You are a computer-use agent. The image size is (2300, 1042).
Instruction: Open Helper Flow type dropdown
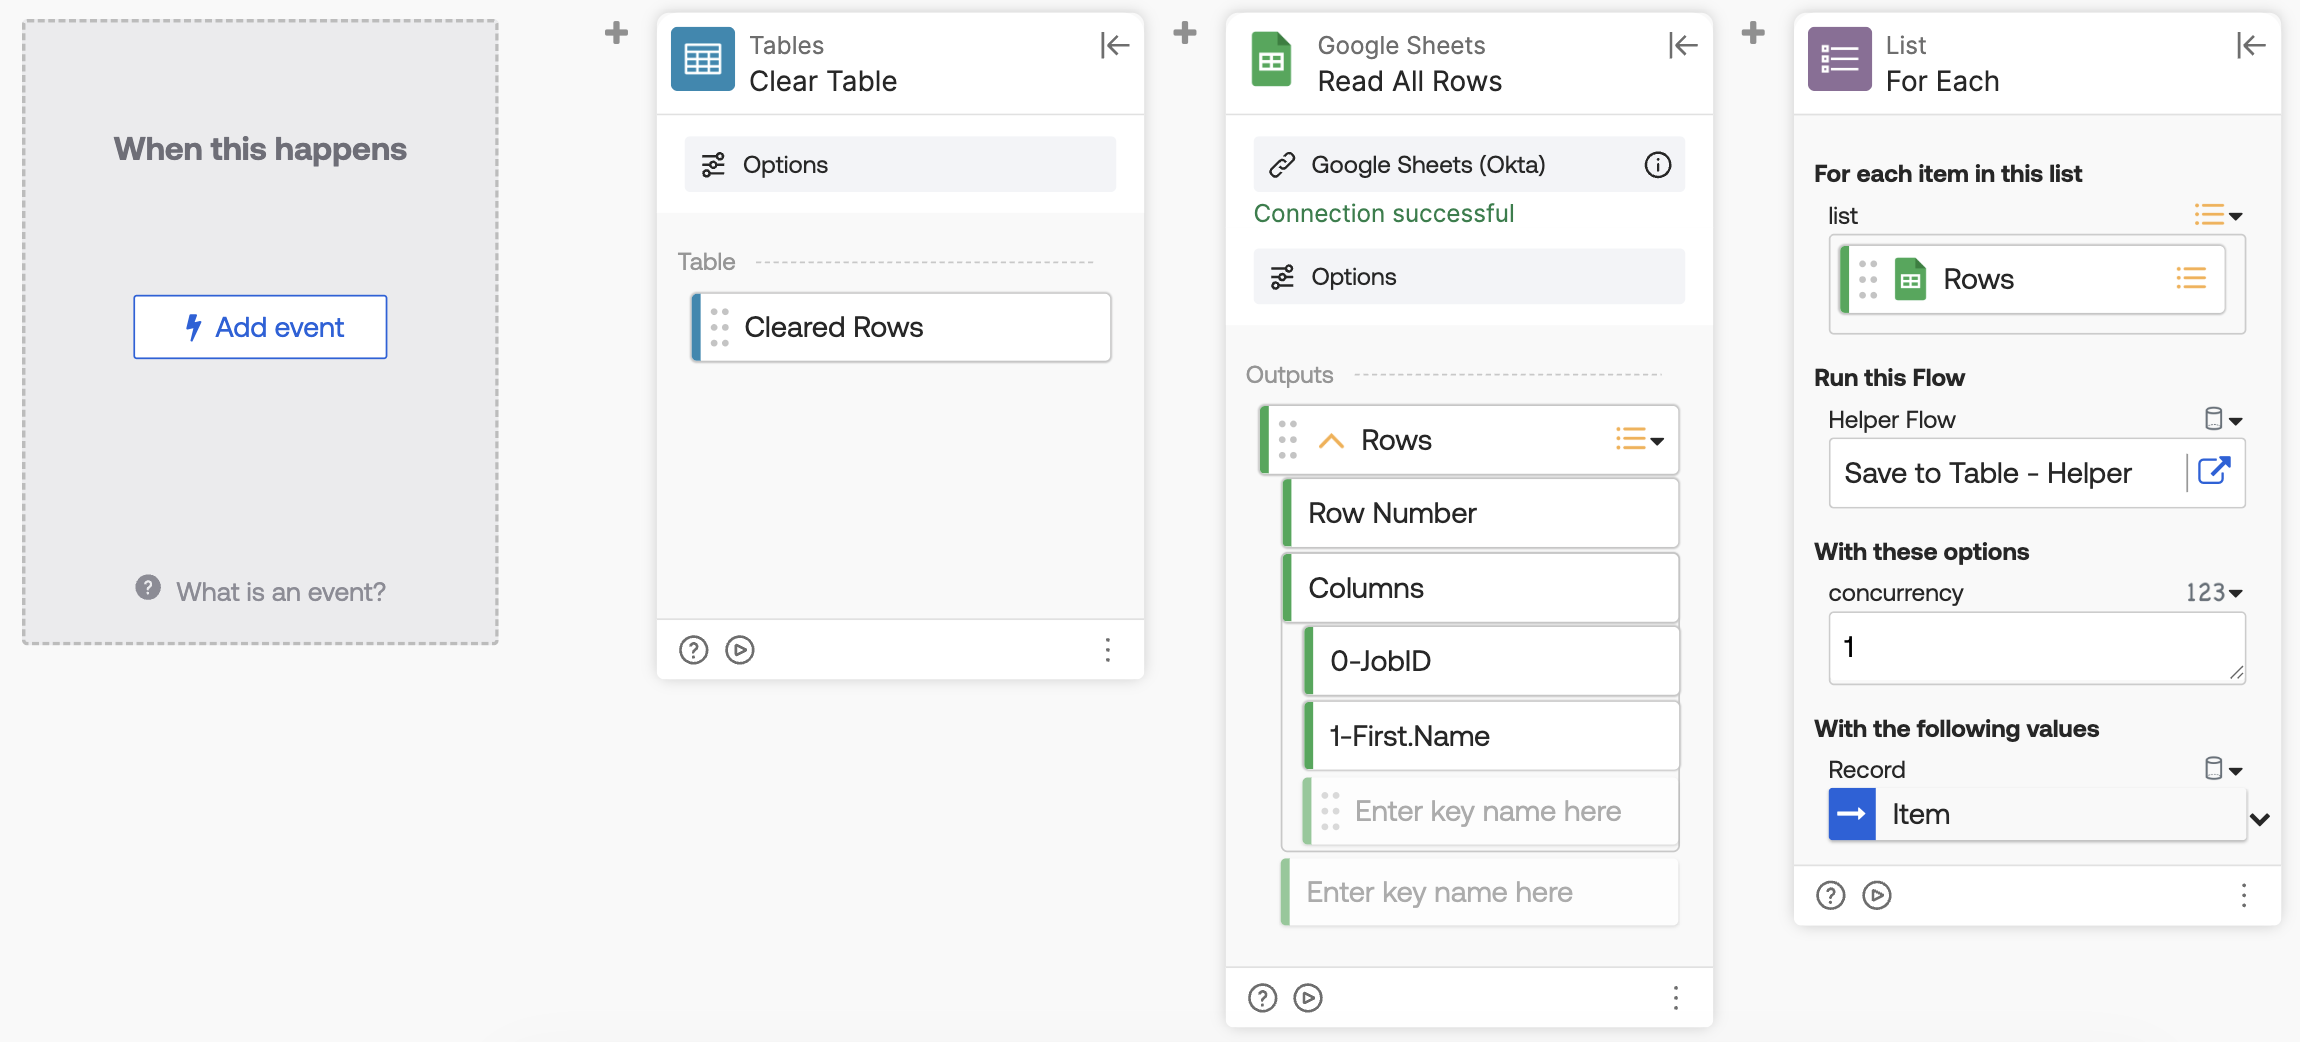[2224, 420]
